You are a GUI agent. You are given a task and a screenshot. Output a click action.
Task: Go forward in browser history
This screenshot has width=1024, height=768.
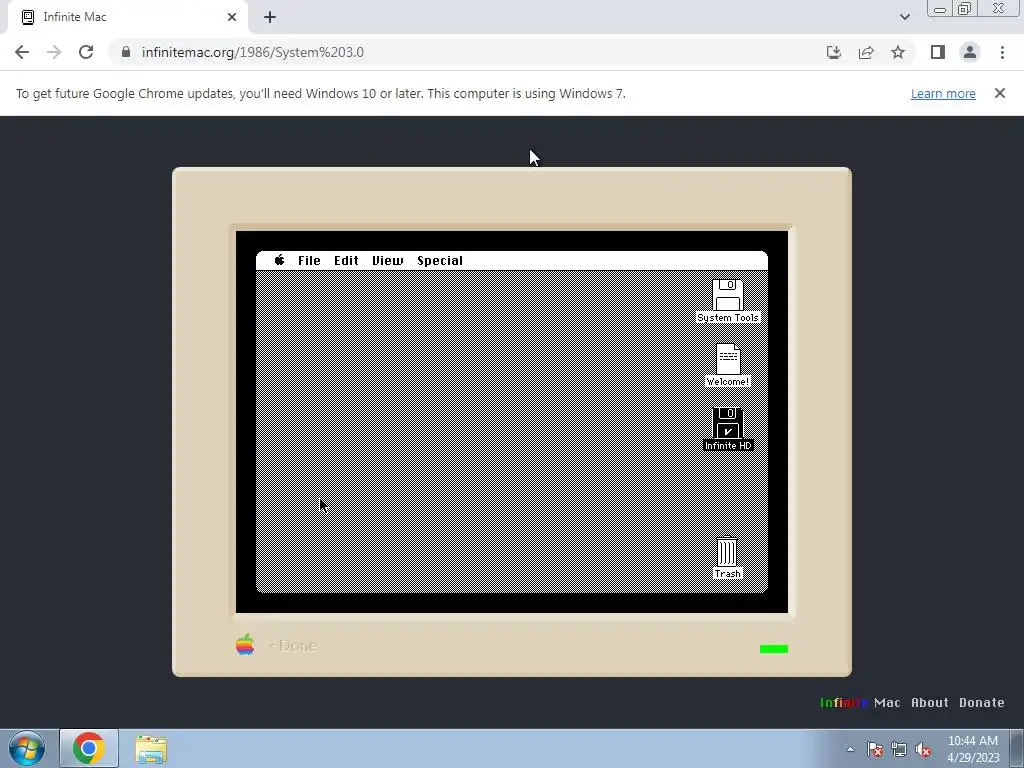click(x=54, y=52)
